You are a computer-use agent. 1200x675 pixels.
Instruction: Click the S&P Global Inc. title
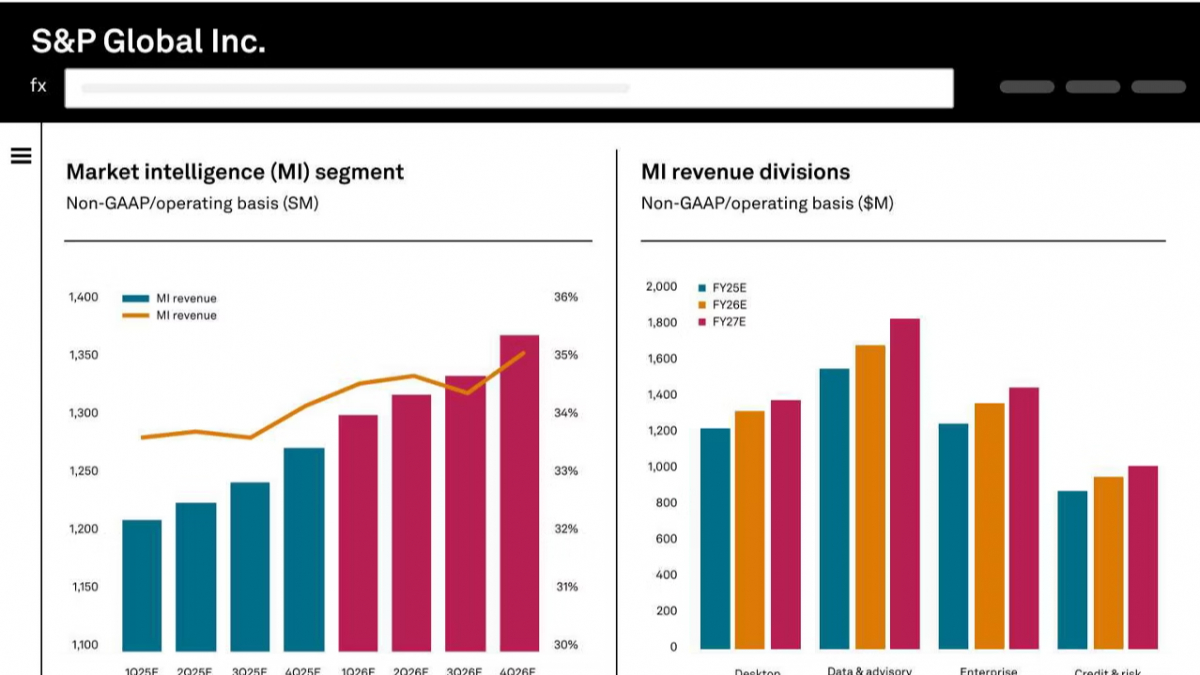coord(148,42)
